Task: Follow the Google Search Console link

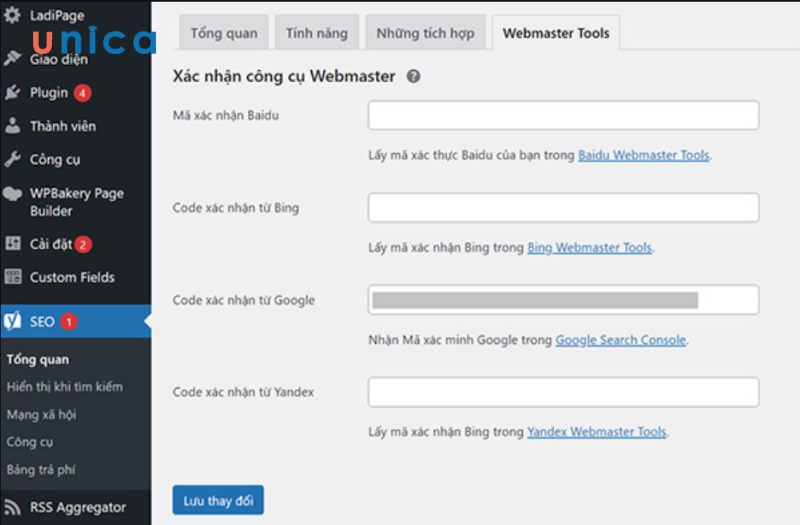Action: (620, 340)
